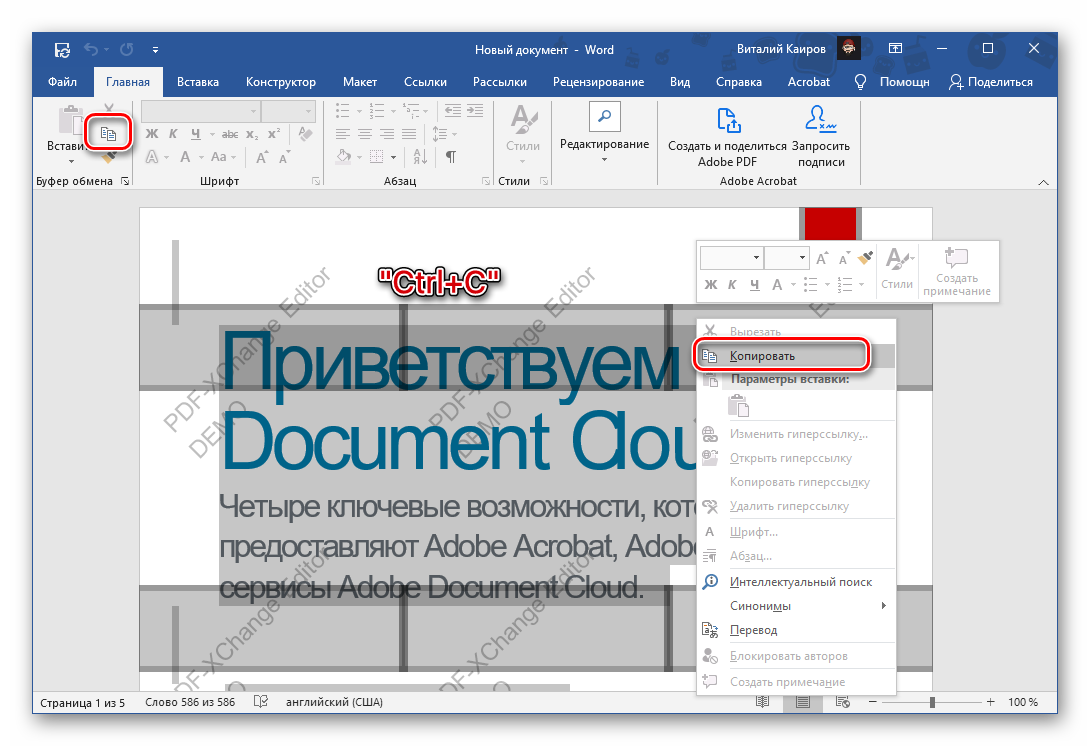Toggle bold Ж in the ribbon
The width and height of the screenshot is (1090, 746).
152,133
